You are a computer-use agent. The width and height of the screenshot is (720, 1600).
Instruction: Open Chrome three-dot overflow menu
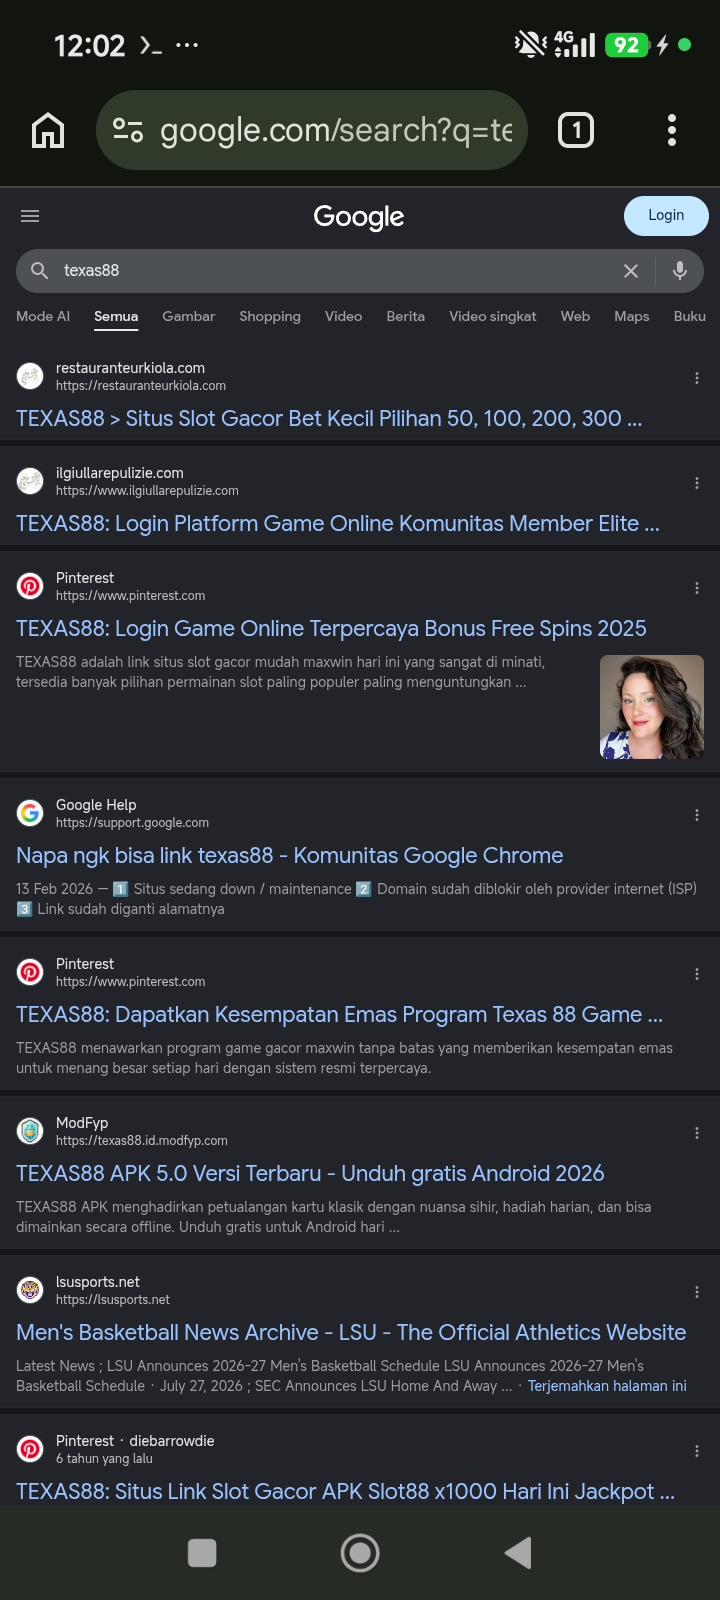pyautogui.click(x=672, y=130)
